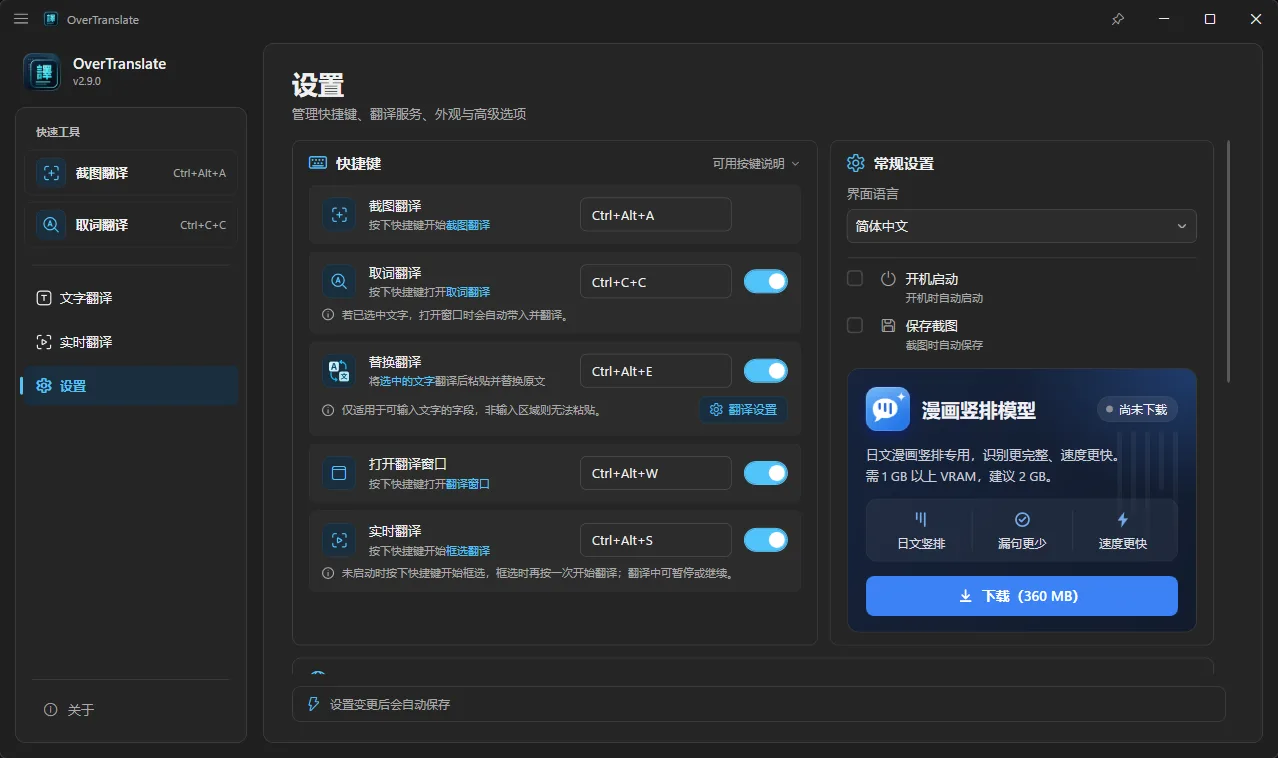
Task: Click the 设置 gear icon in sidebar
Action: coord(44,386)
